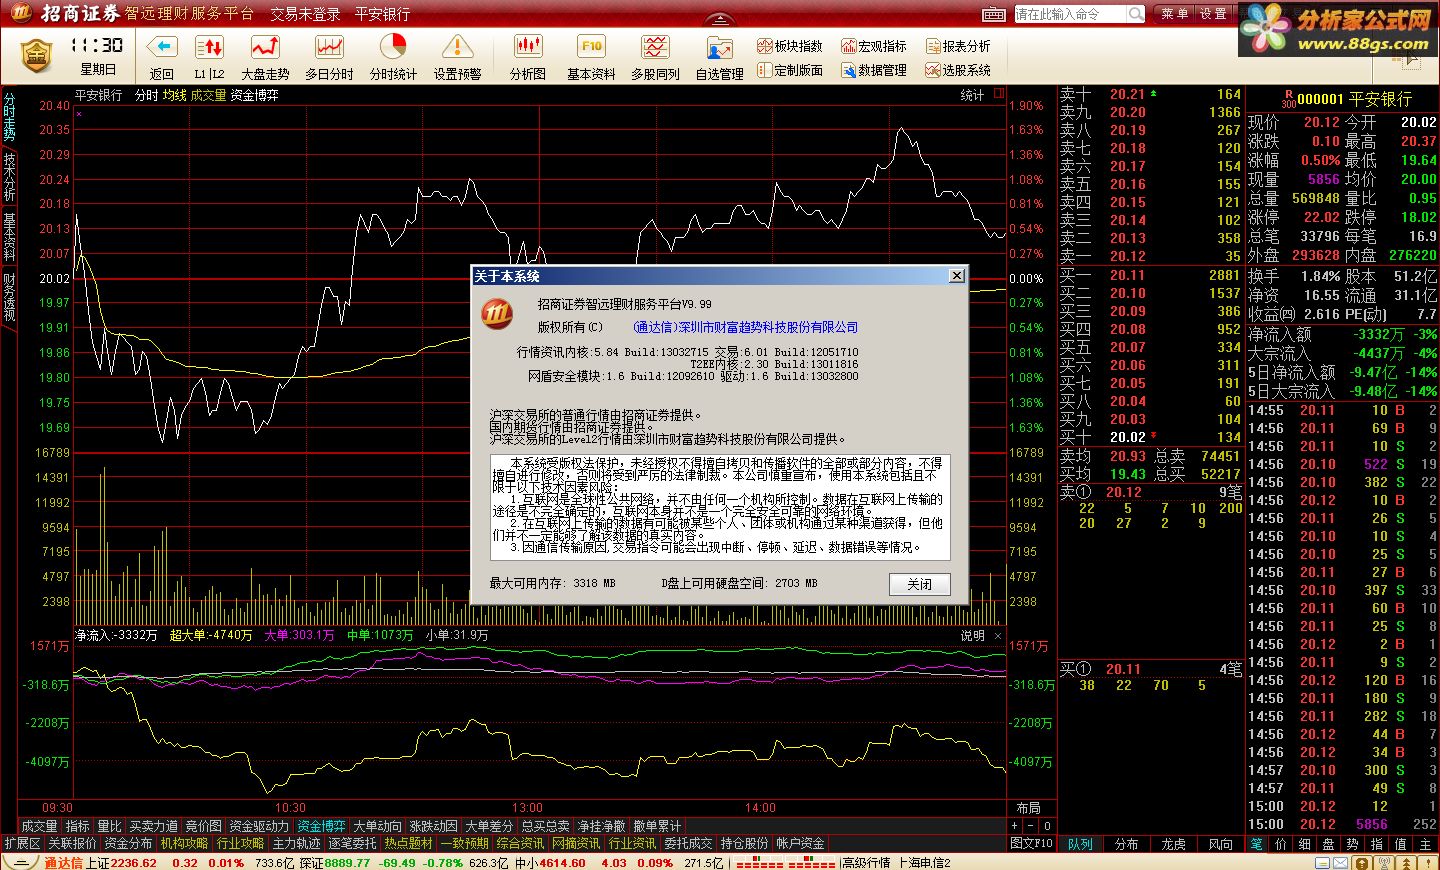
Task: Click the 说明 button in fund flow panel
Action: pos(973,635)
